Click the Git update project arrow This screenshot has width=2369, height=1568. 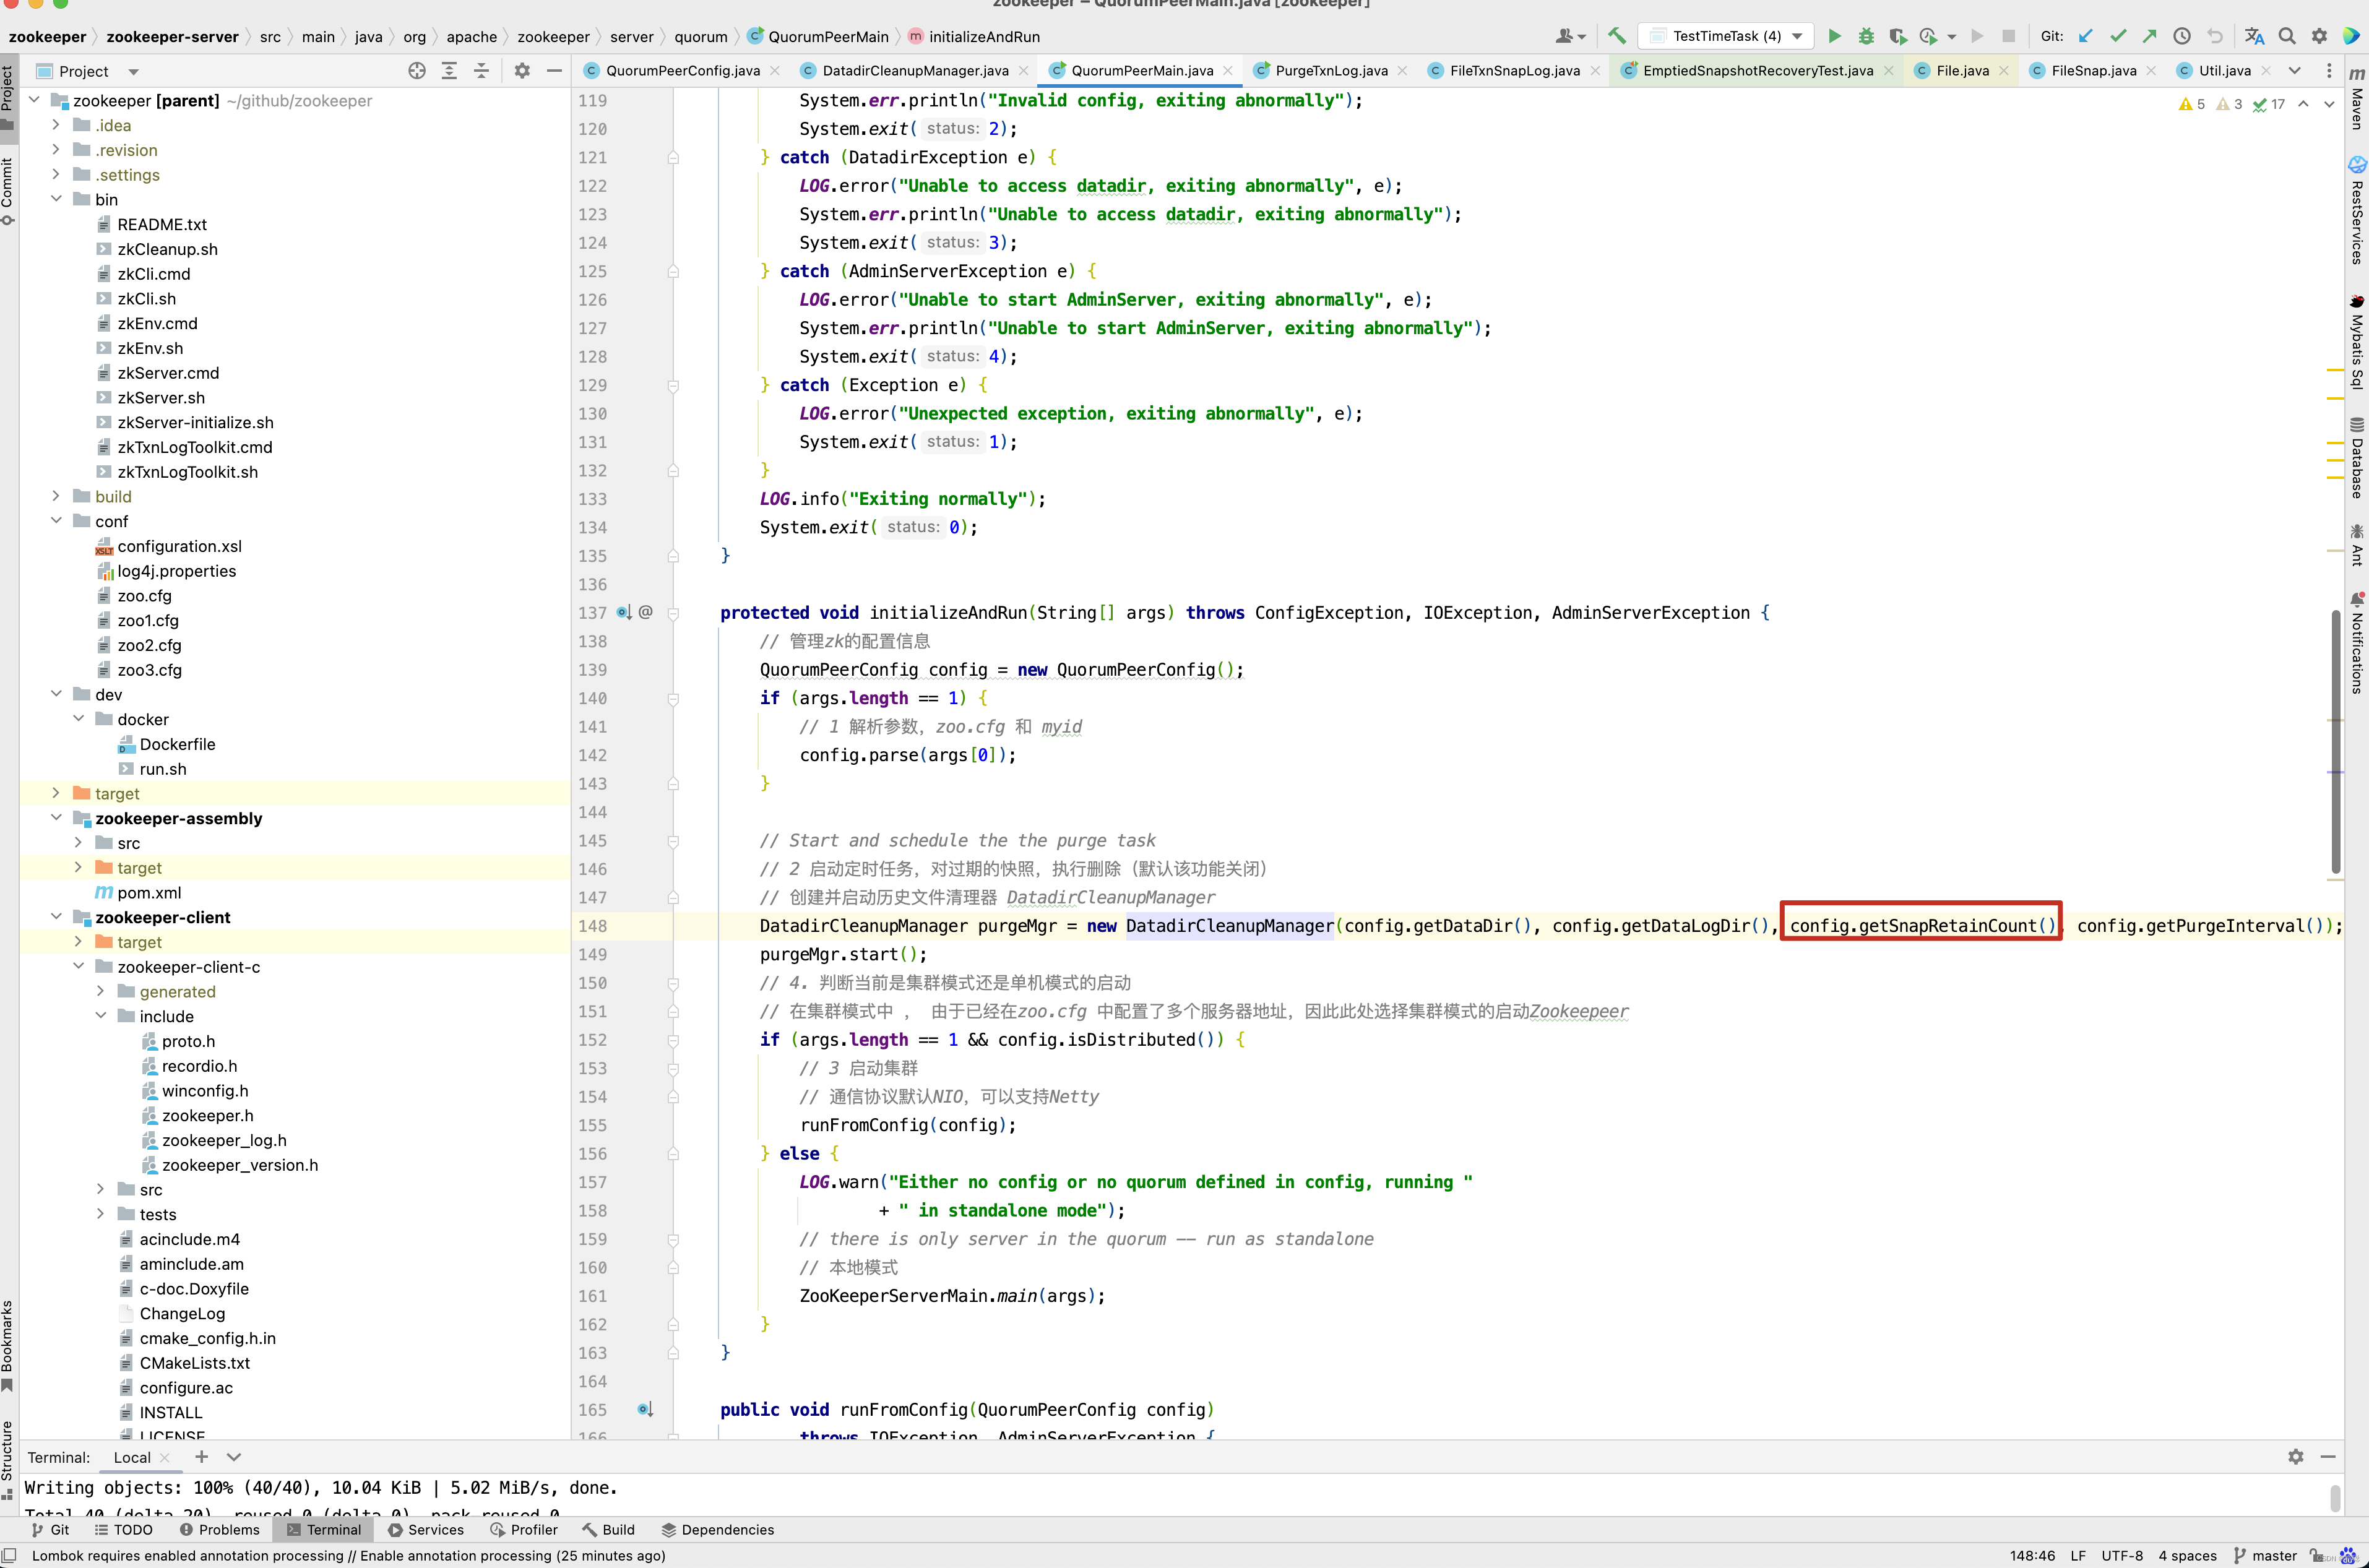click(x=2085, y=36)
